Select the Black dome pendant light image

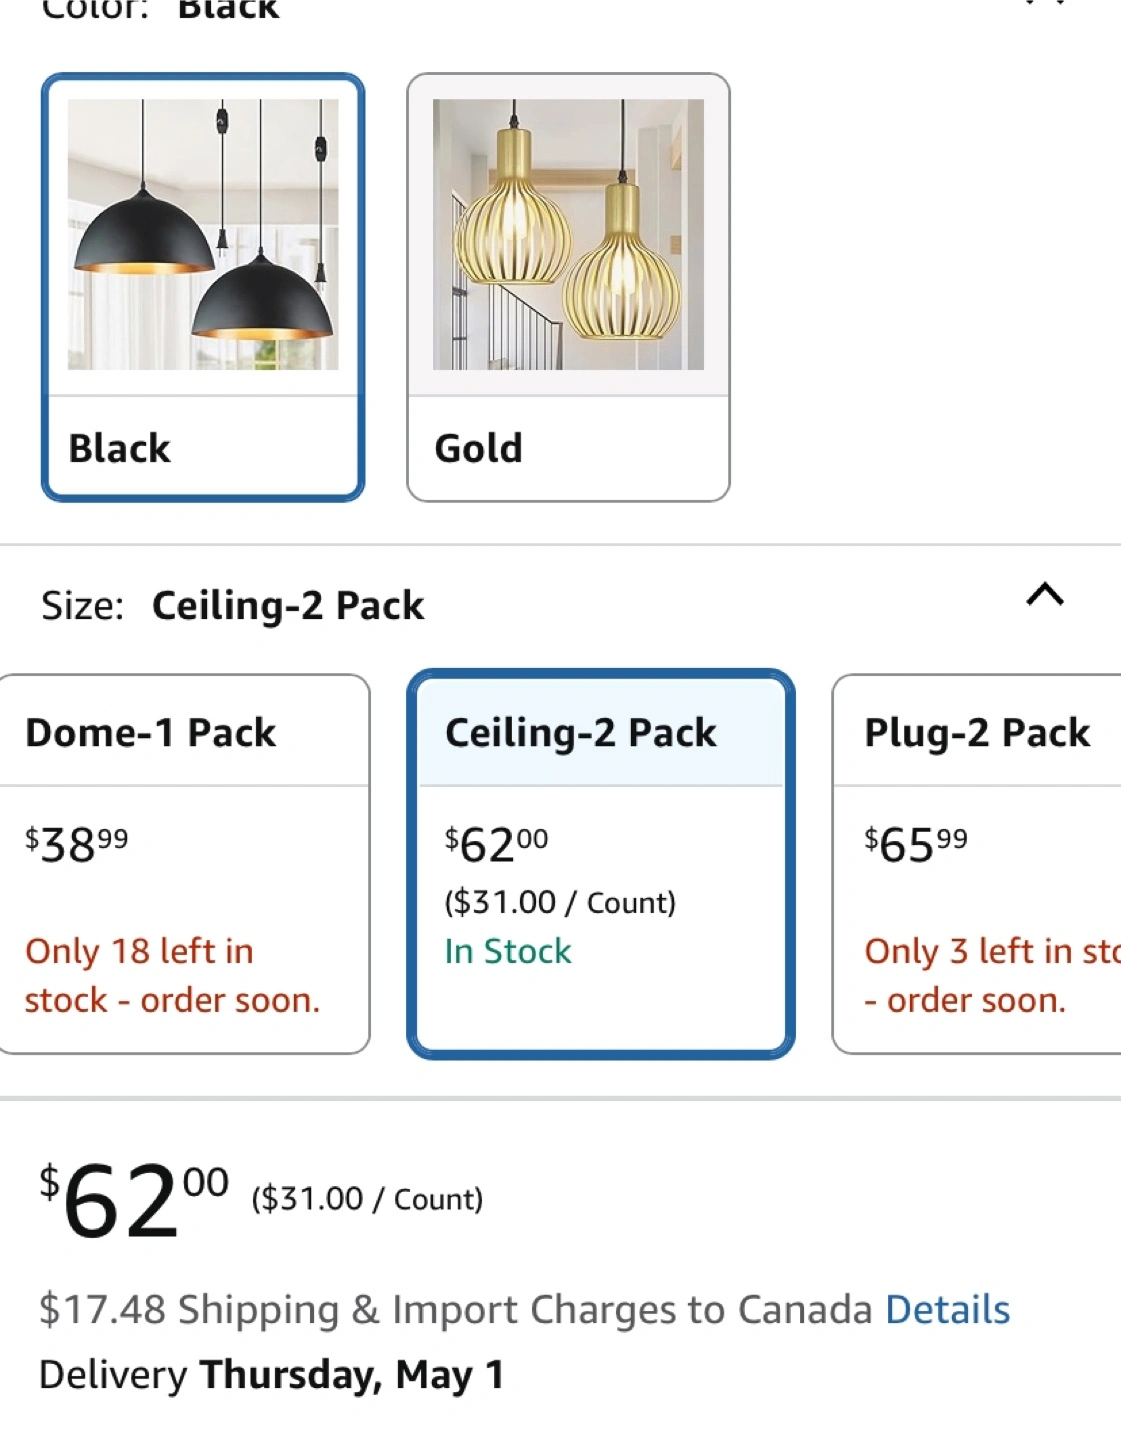click(x=203, y=235)
